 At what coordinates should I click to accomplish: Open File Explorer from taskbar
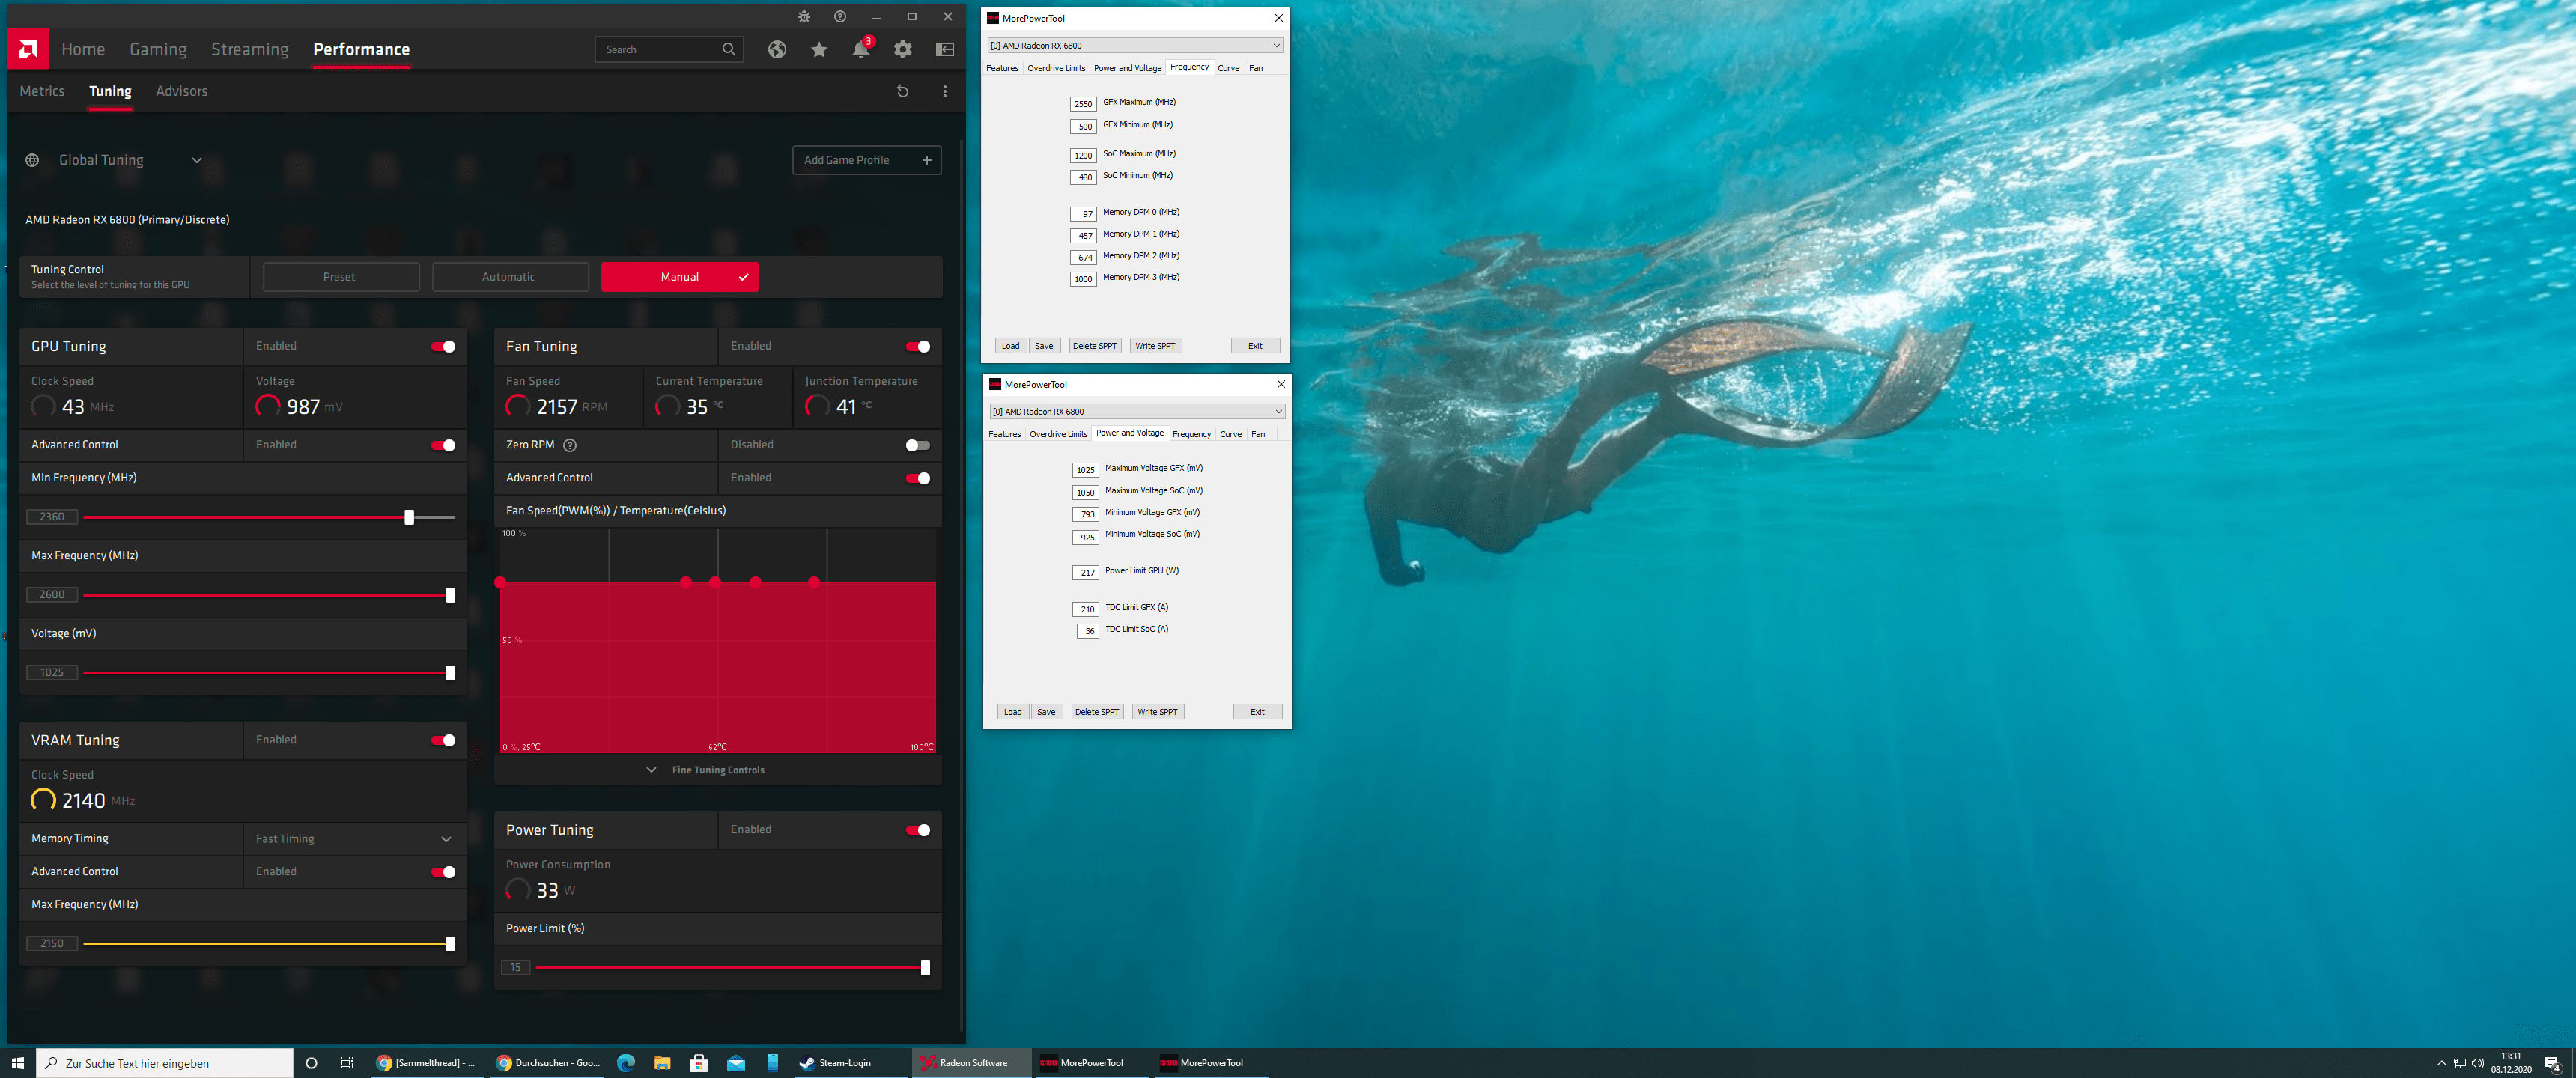[x=662, y=1063]
